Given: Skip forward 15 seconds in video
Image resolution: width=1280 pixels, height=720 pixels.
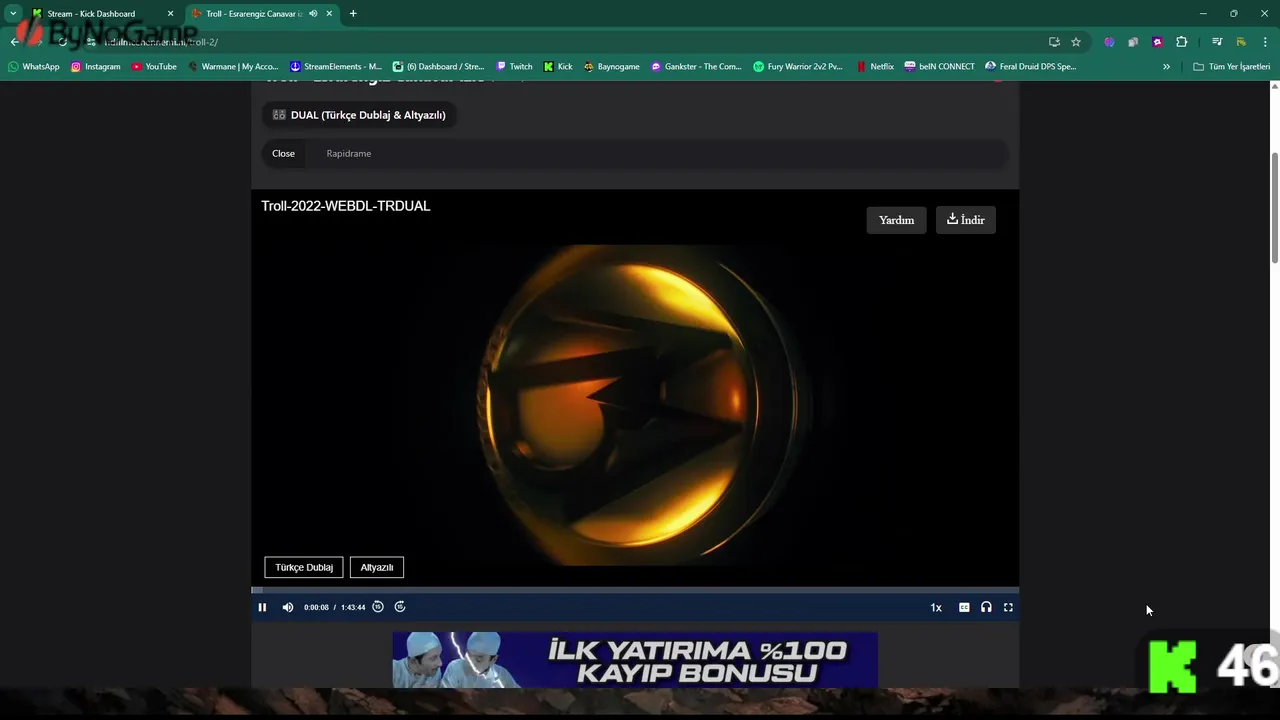Looking at the screenshot, I should [x=400, y=607].
